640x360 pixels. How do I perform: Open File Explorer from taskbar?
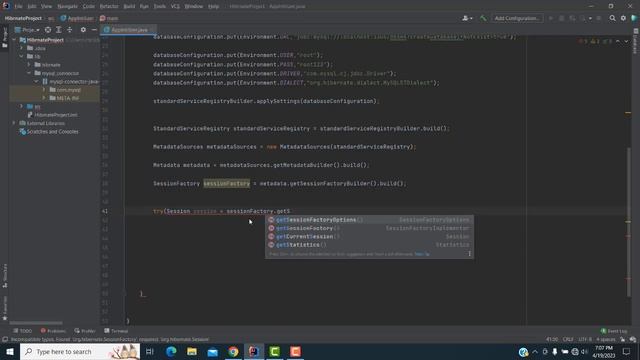[x=192, y=351]
